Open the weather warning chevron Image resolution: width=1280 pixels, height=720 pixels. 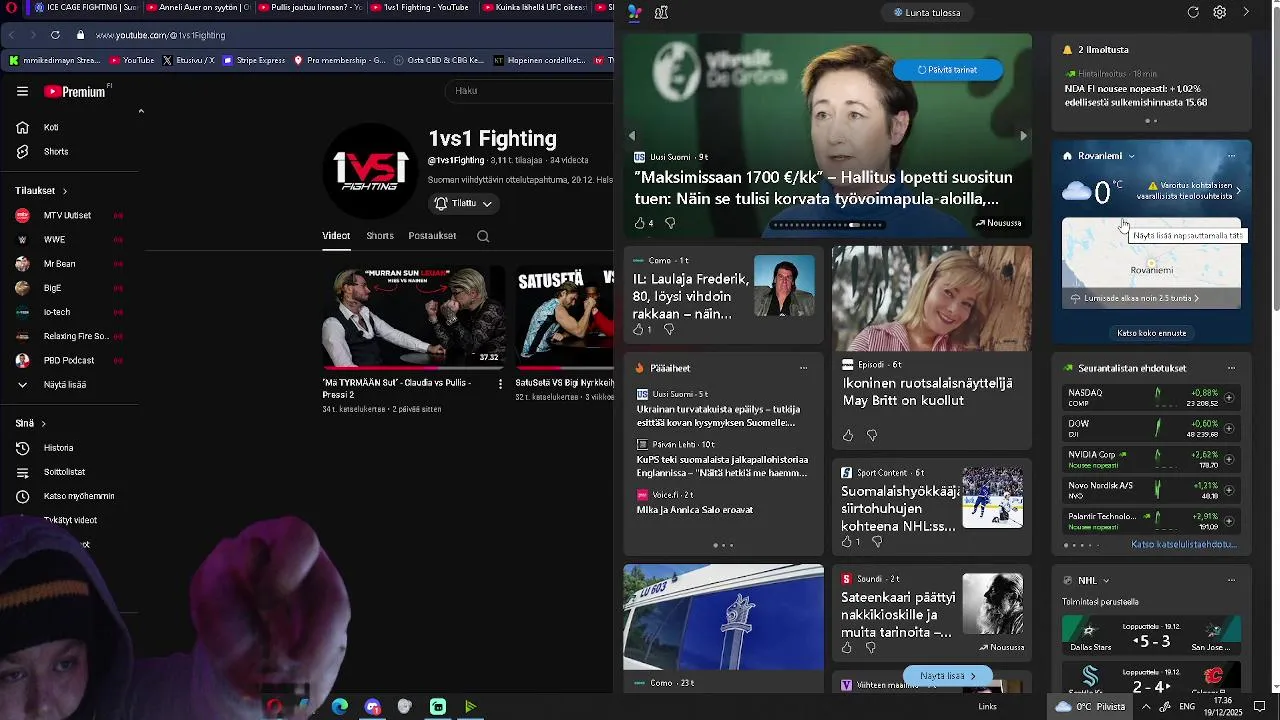pyautogui.click(x=1238, y=191)
